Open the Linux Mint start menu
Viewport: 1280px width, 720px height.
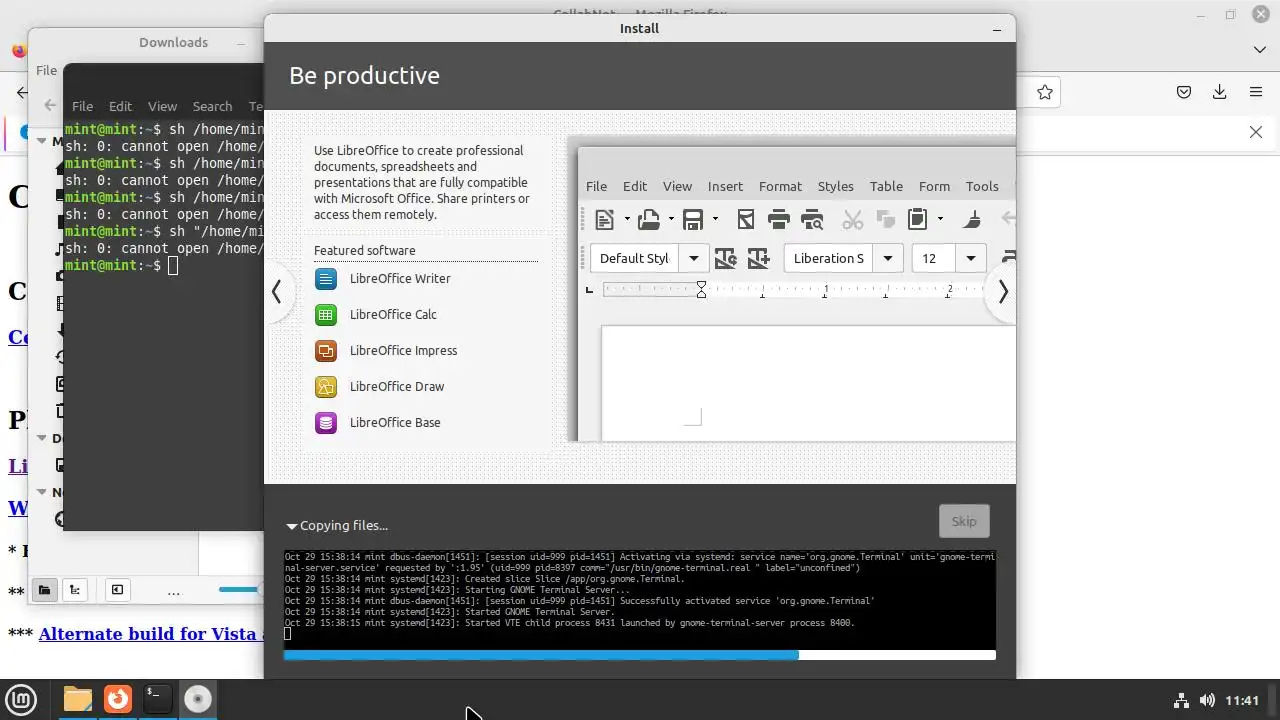coord(22,699)
